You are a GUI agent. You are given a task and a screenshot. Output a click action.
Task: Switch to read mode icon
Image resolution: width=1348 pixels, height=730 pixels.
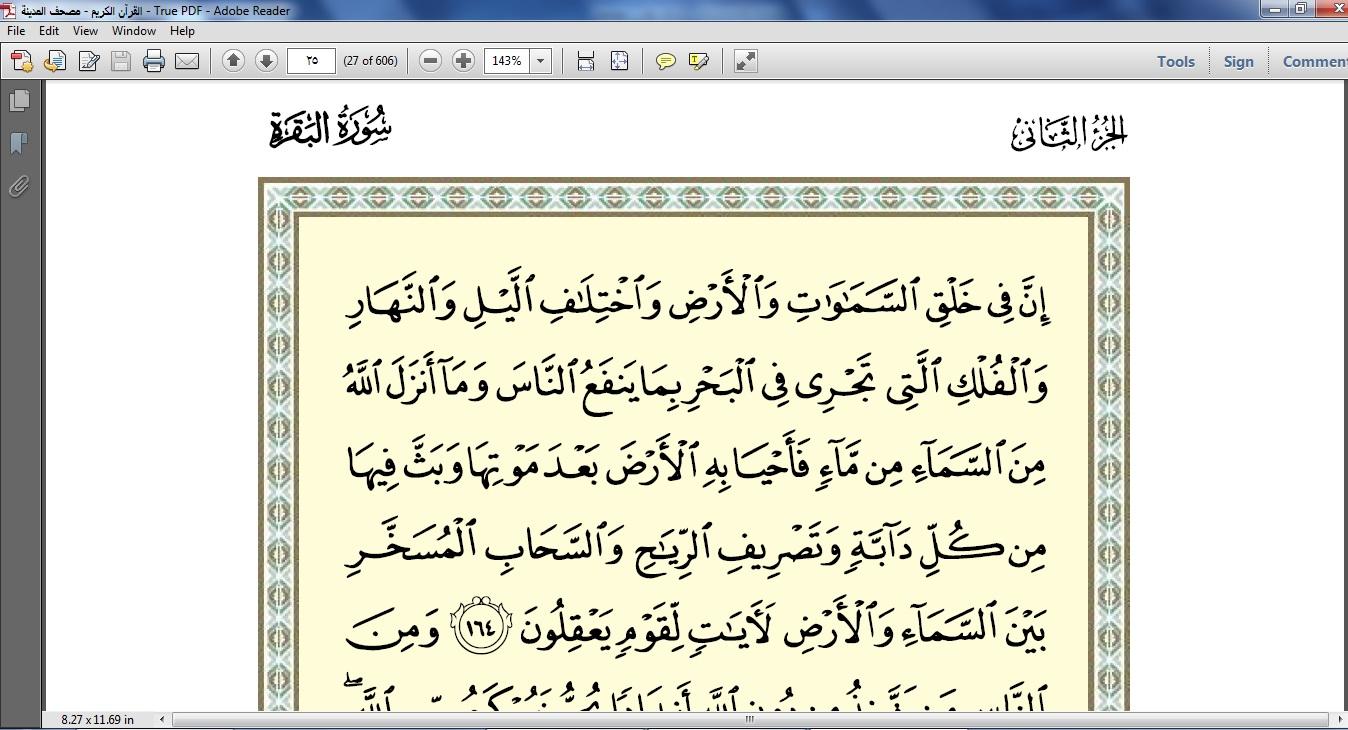pos(746,61)
